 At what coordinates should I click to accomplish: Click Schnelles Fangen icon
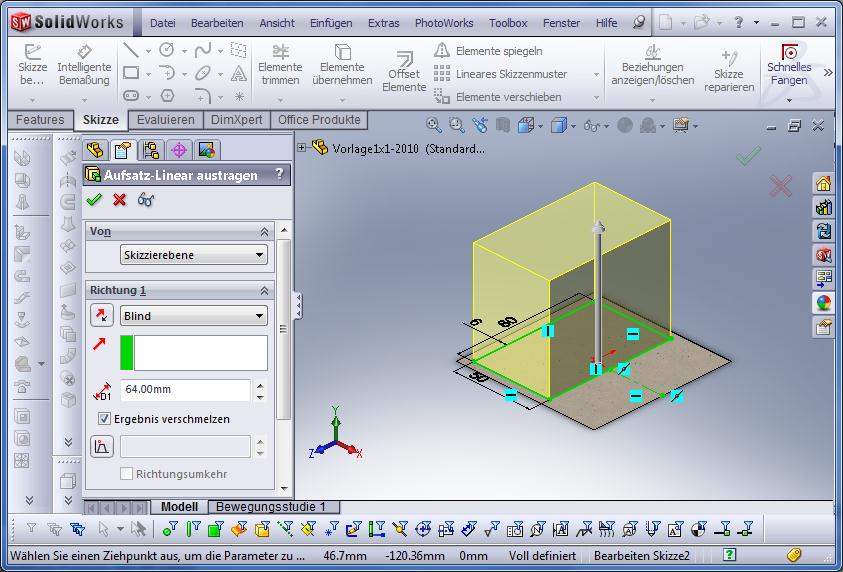tap(789, 65)
